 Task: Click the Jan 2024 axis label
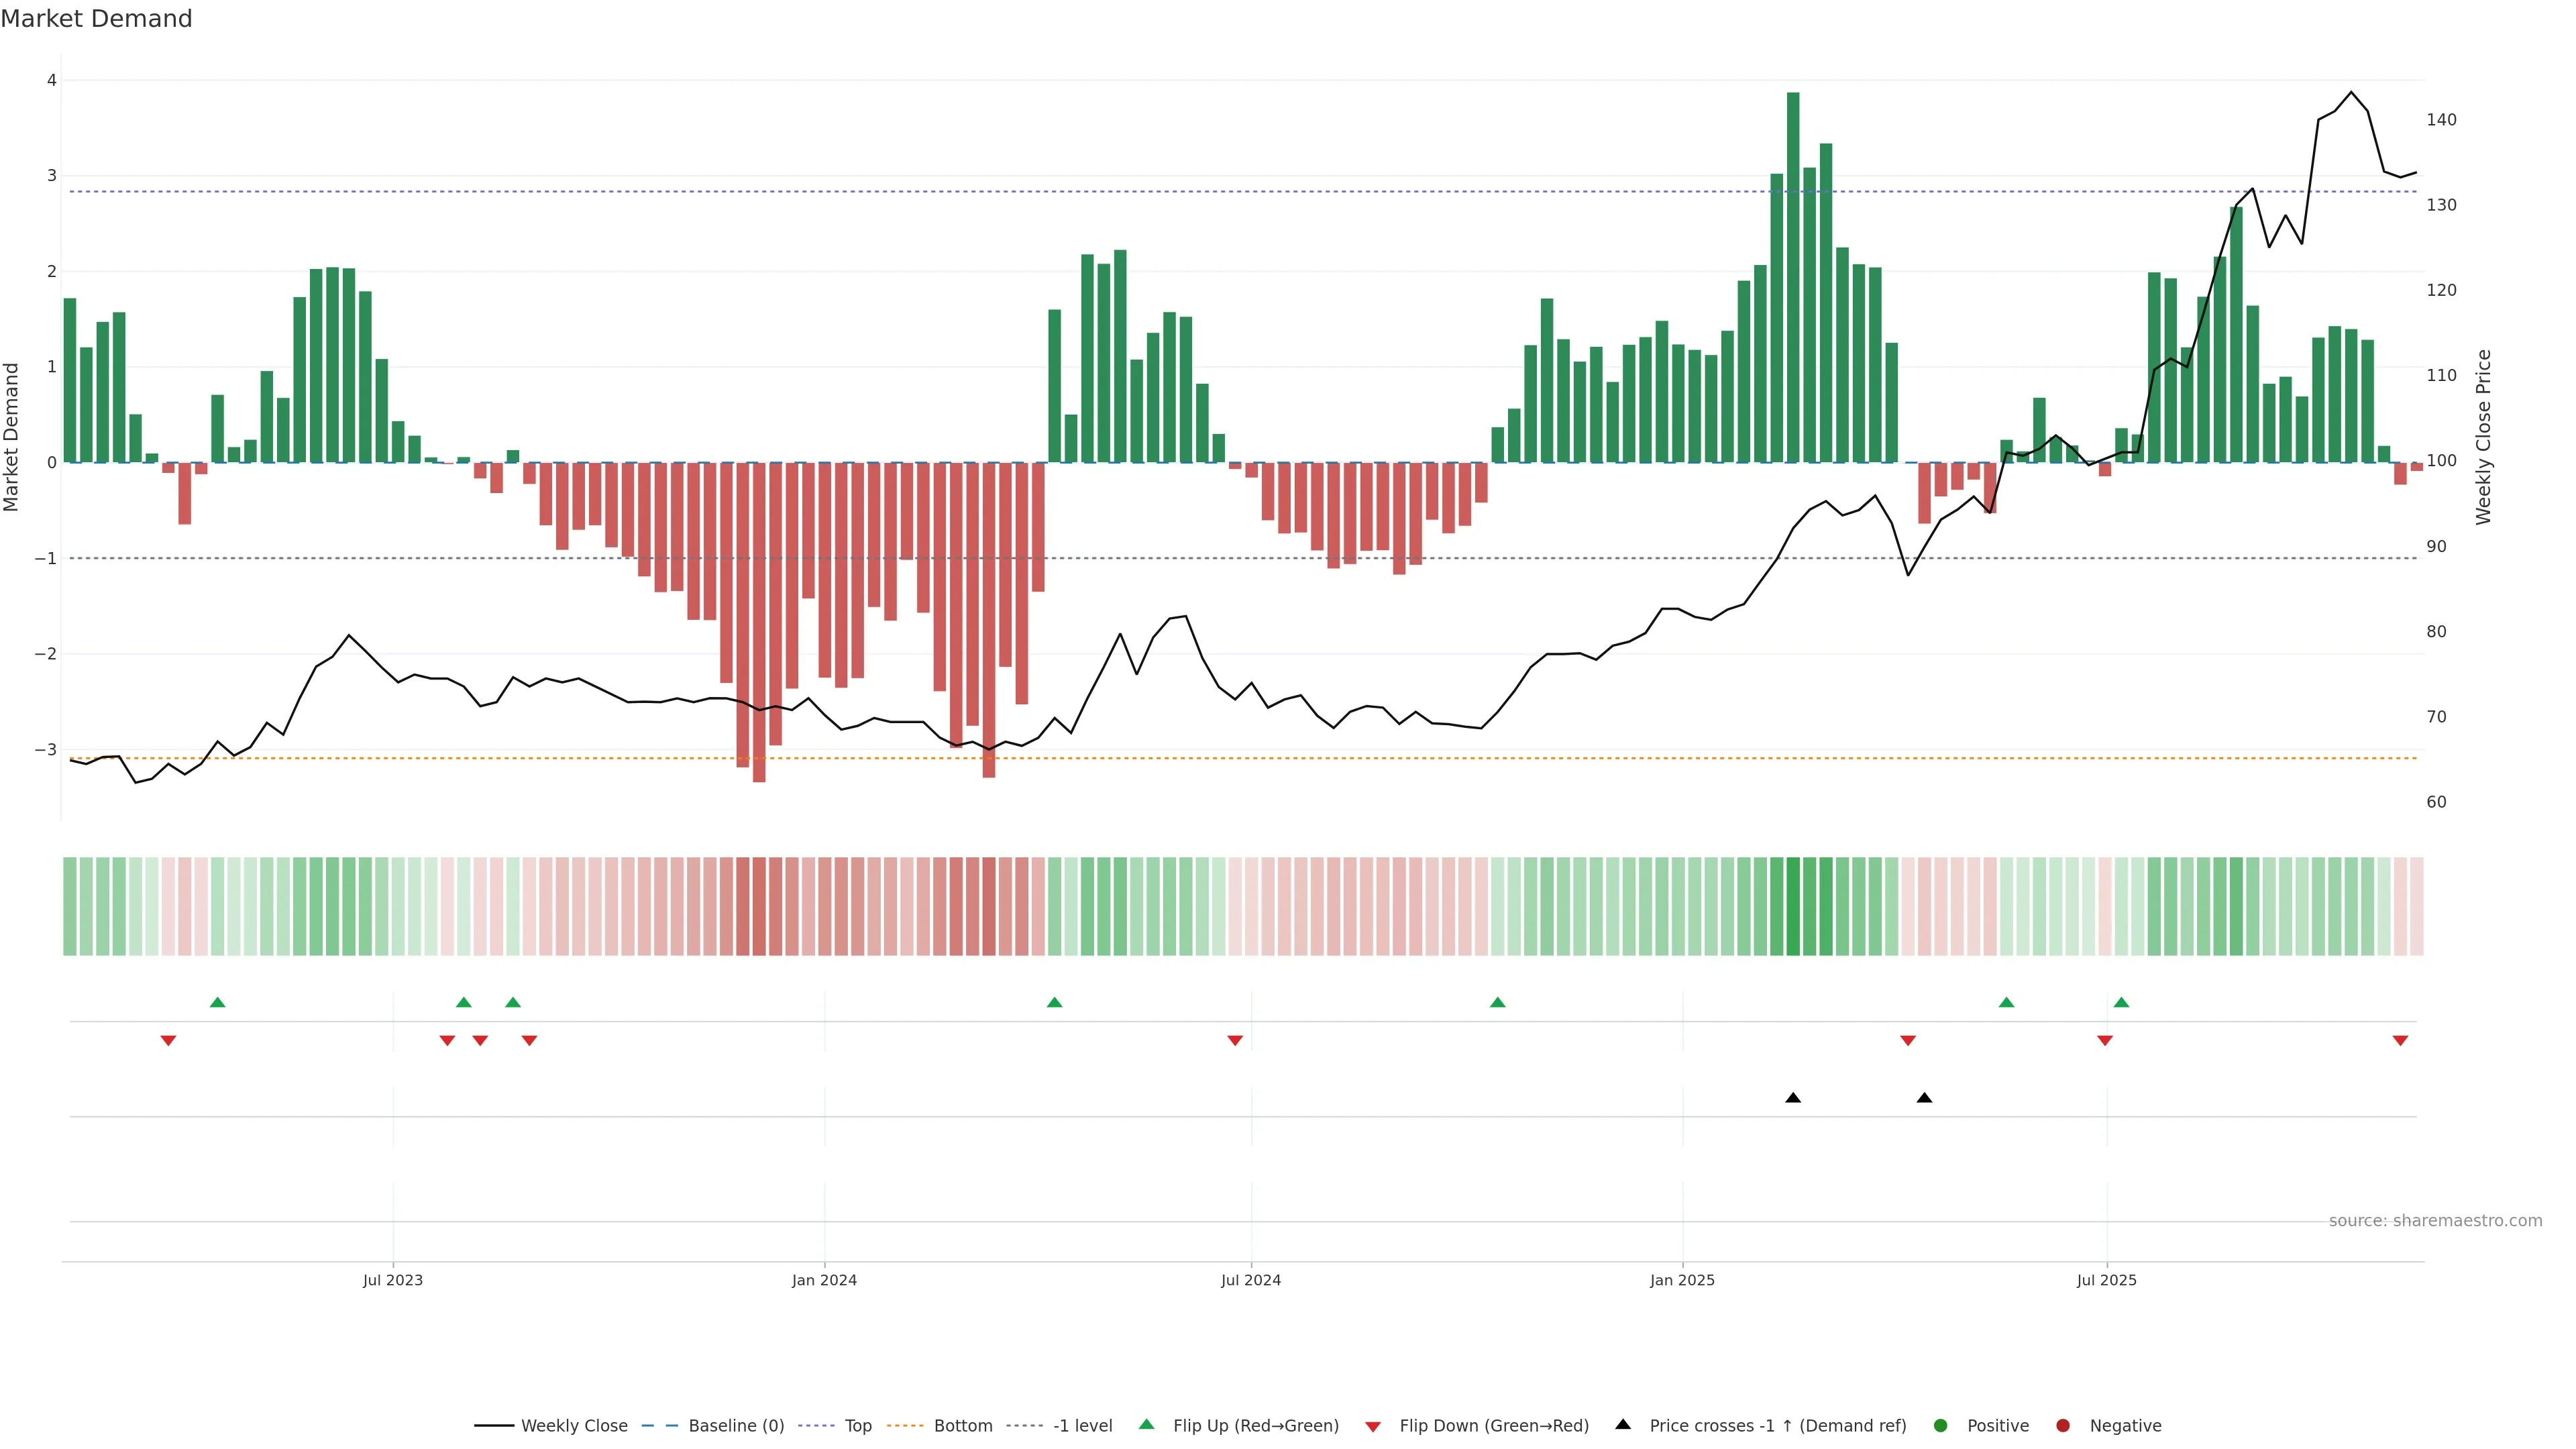(x=824, y=1280)
